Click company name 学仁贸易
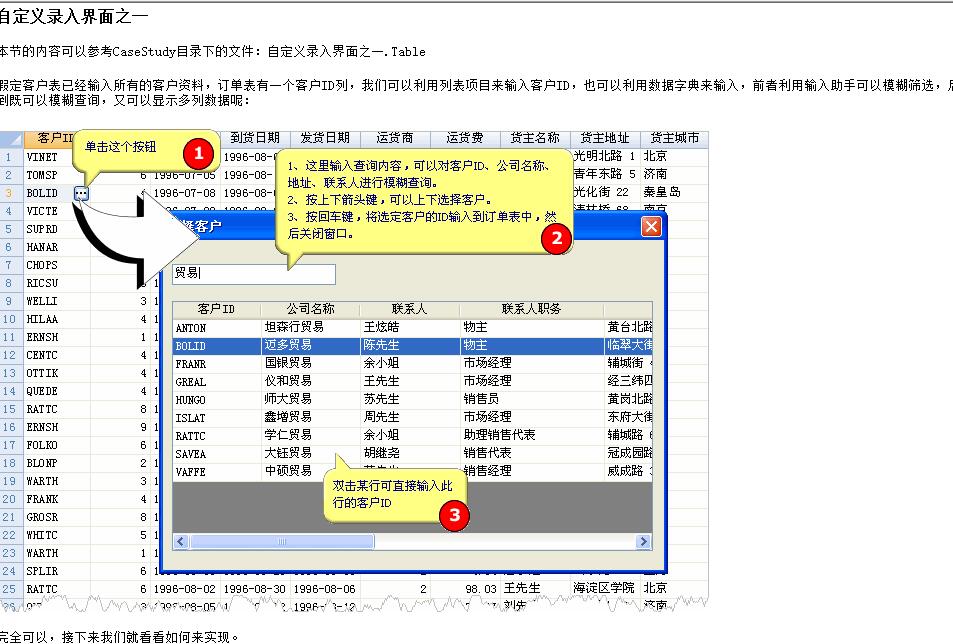This screenshot has width=953, height=644. click(x=288, y=436)
